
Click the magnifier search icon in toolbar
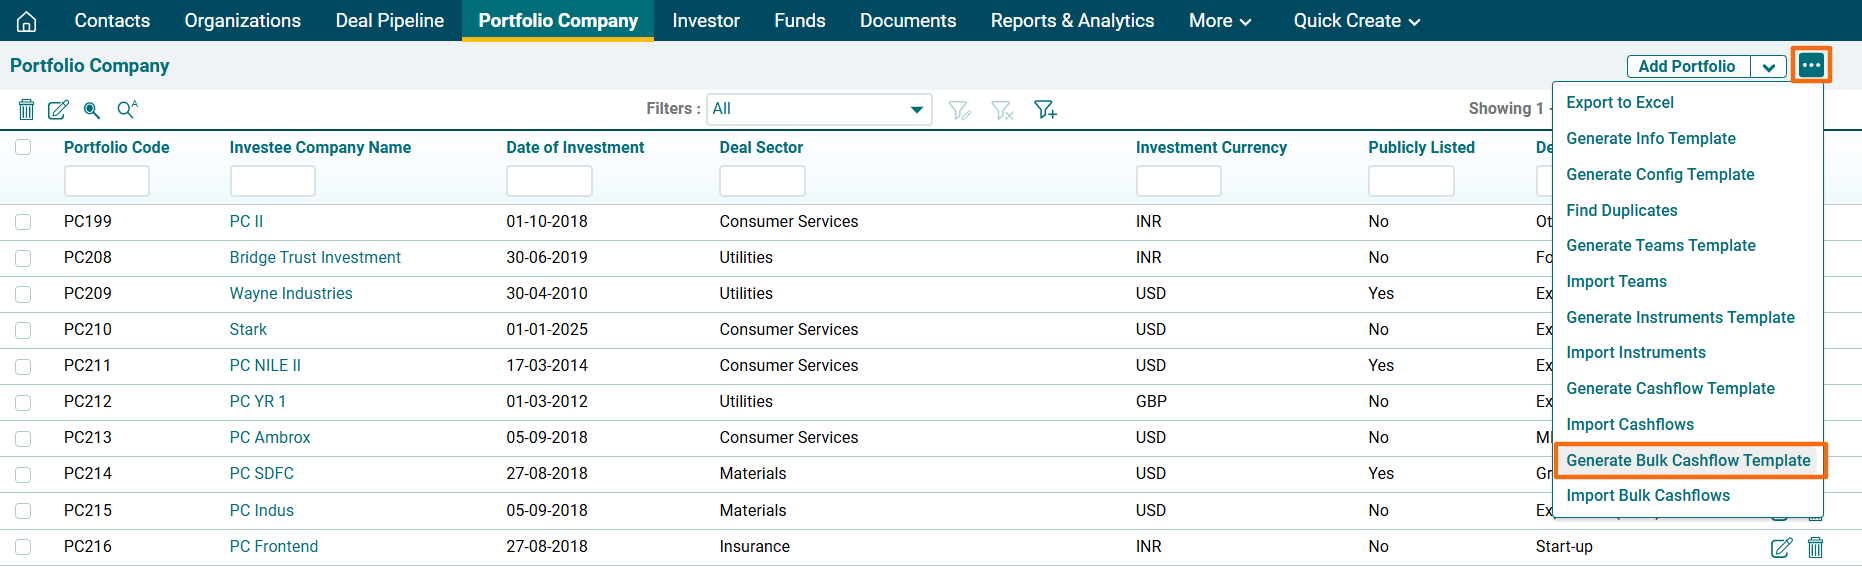(92, 109)
